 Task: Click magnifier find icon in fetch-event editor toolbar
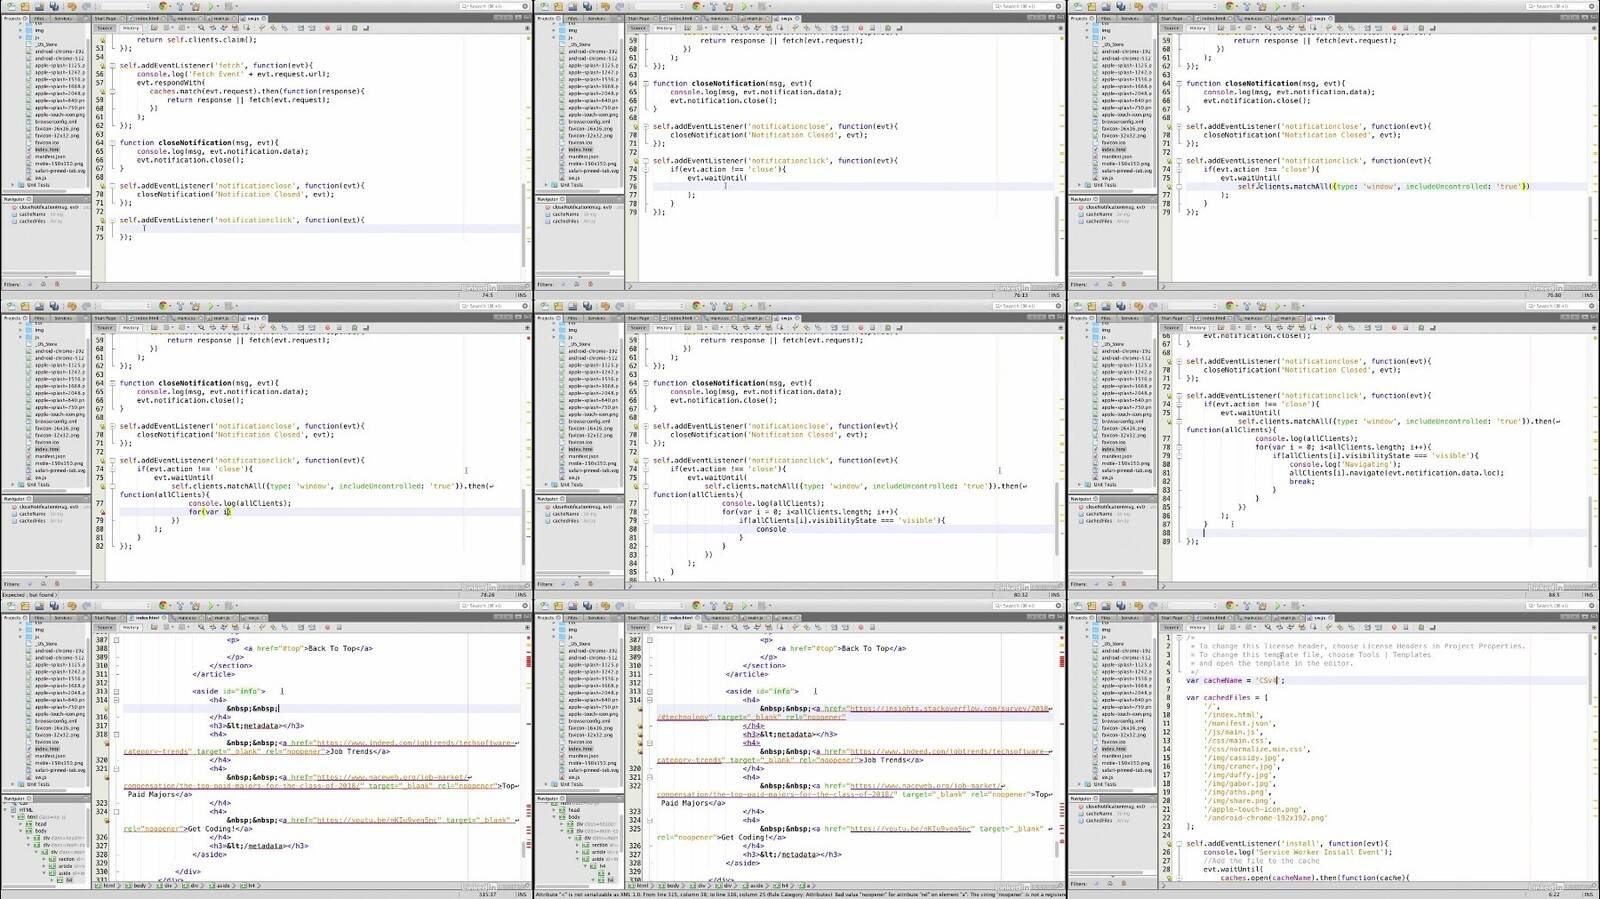tap(201, 28)
